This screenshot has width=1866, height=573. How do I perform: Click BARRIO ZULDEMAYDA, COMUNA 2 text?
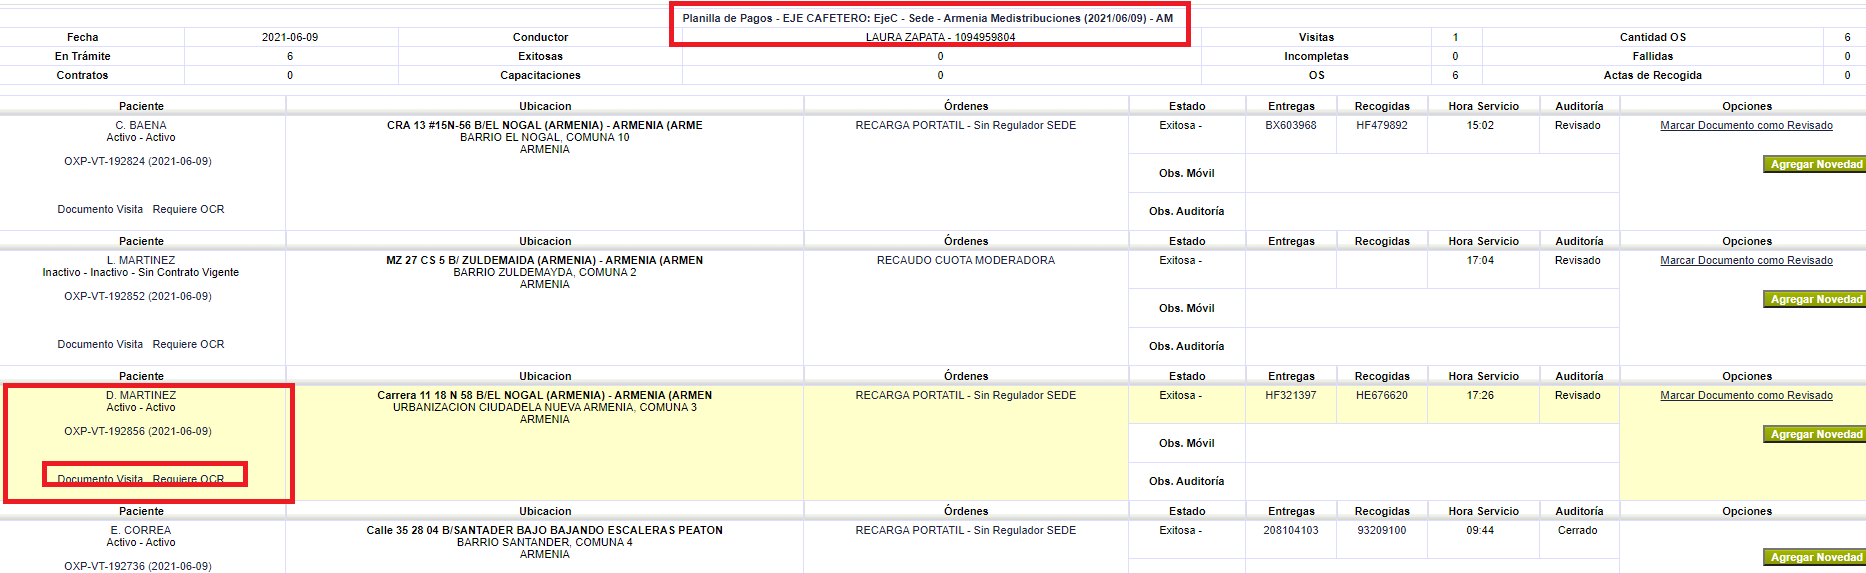coord(545,273)
